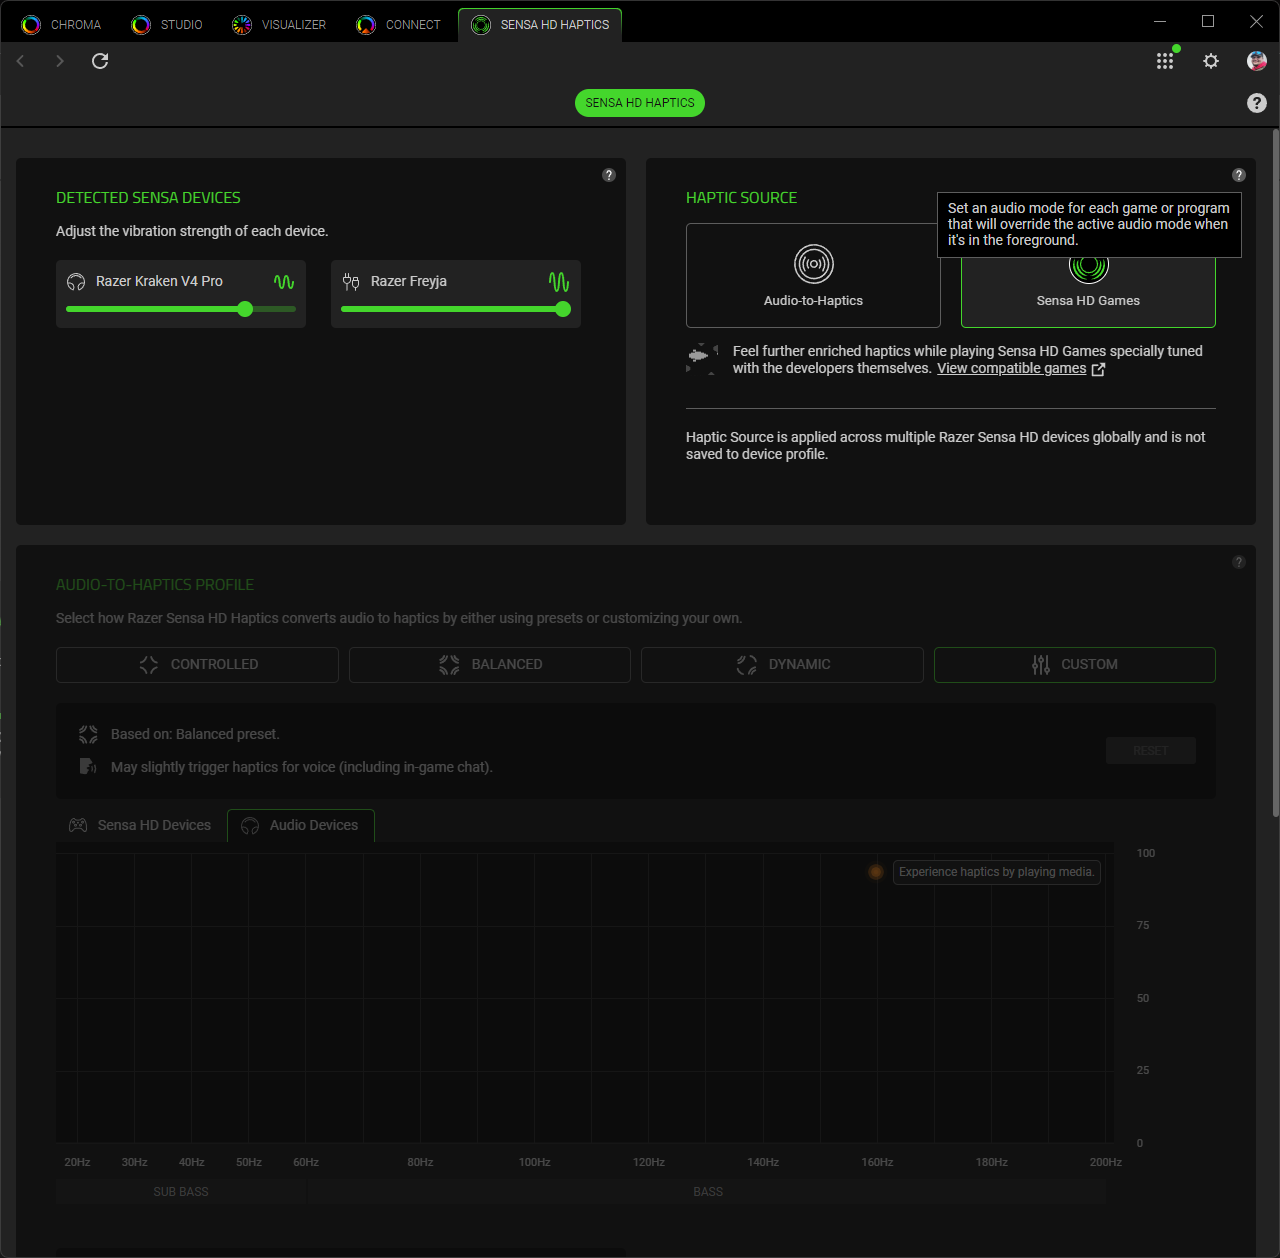The image size is (1280, 1258).
Task: Open help for Detected Sensa Devices panel
Action: pyautogui.click(x=609, y=175)
